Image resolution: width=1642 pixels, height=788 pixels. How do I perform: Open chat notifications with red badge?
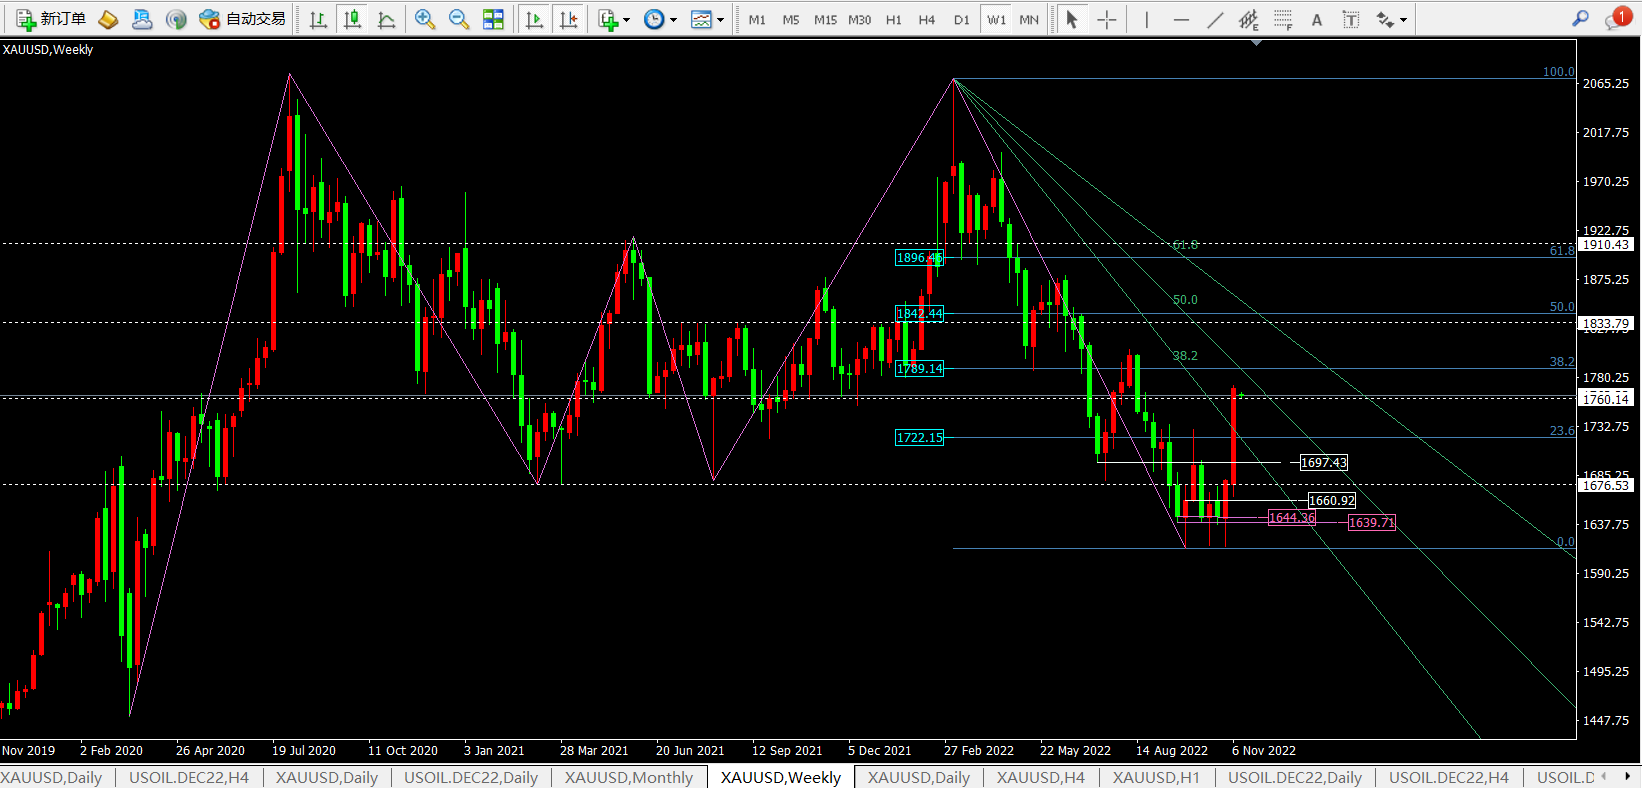1616,18
